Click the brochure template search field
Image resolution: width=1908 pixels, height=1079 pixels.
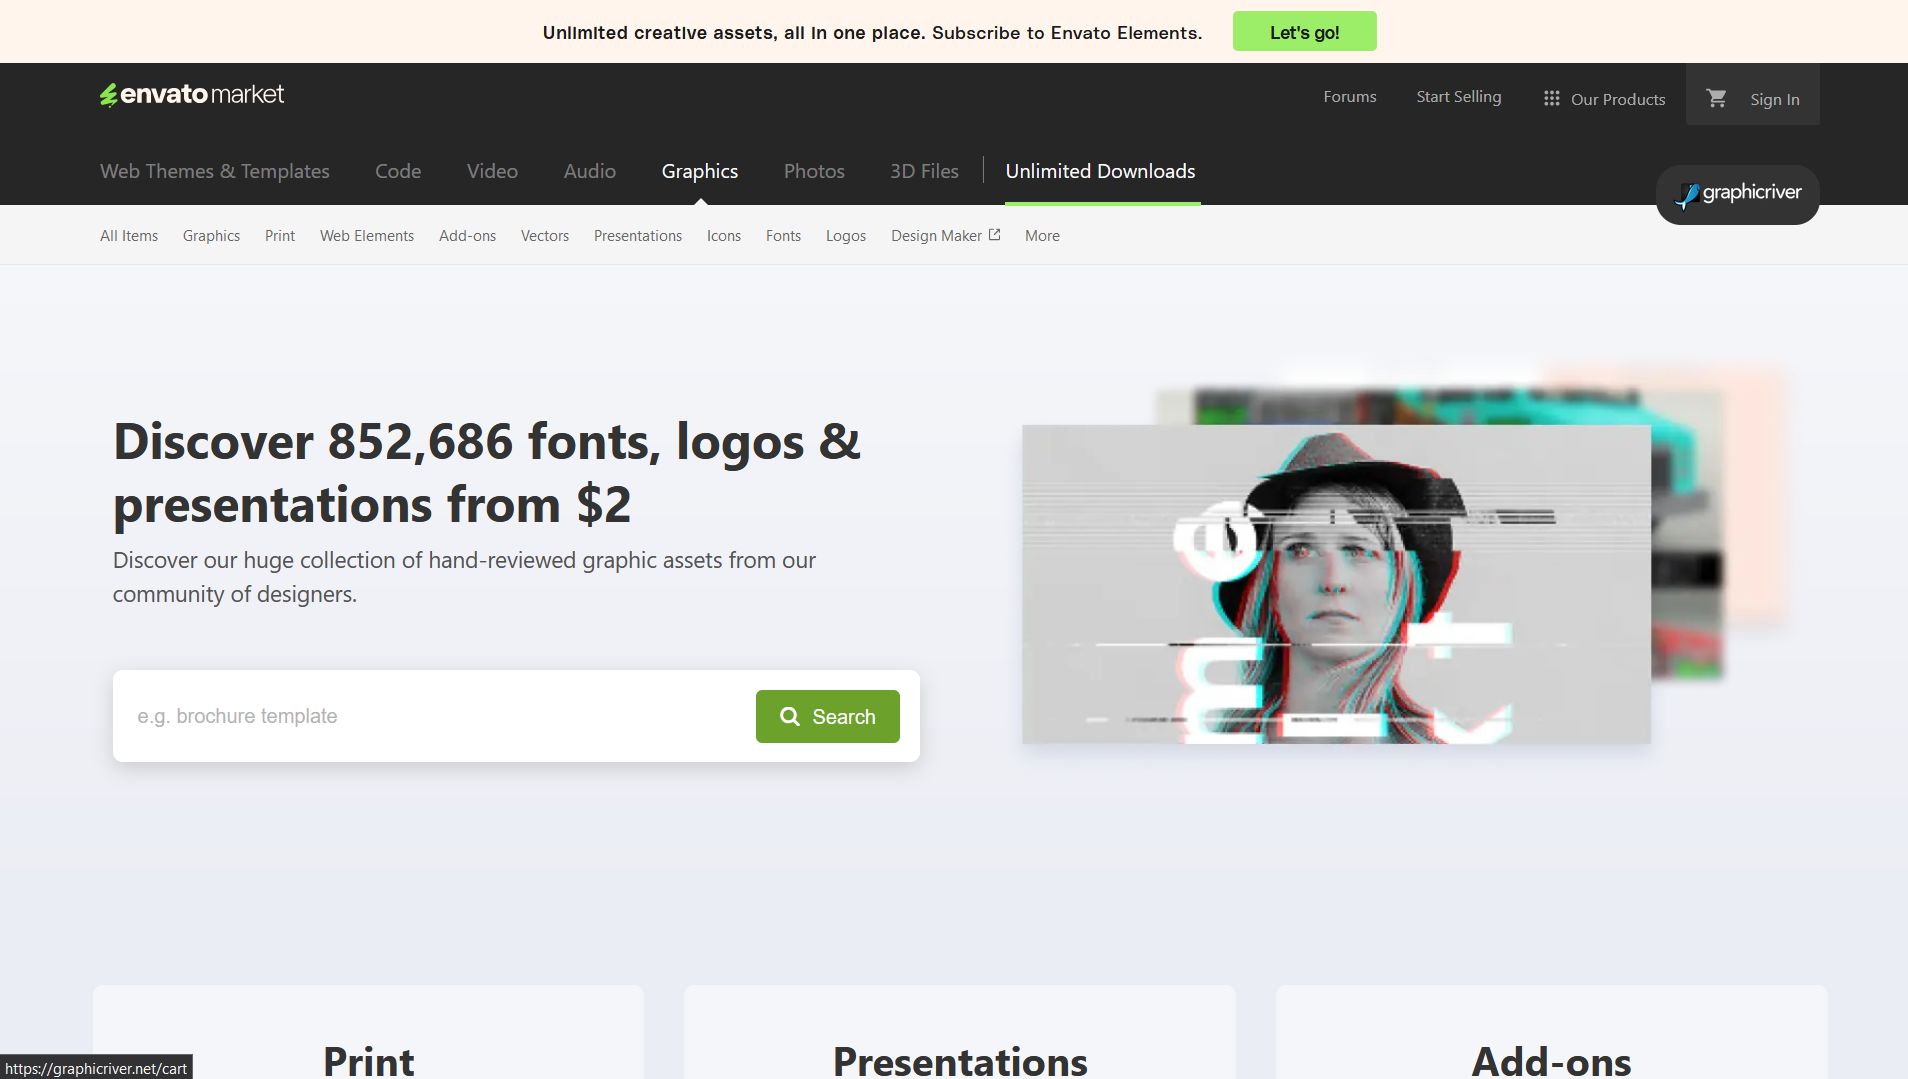[400, 716]
